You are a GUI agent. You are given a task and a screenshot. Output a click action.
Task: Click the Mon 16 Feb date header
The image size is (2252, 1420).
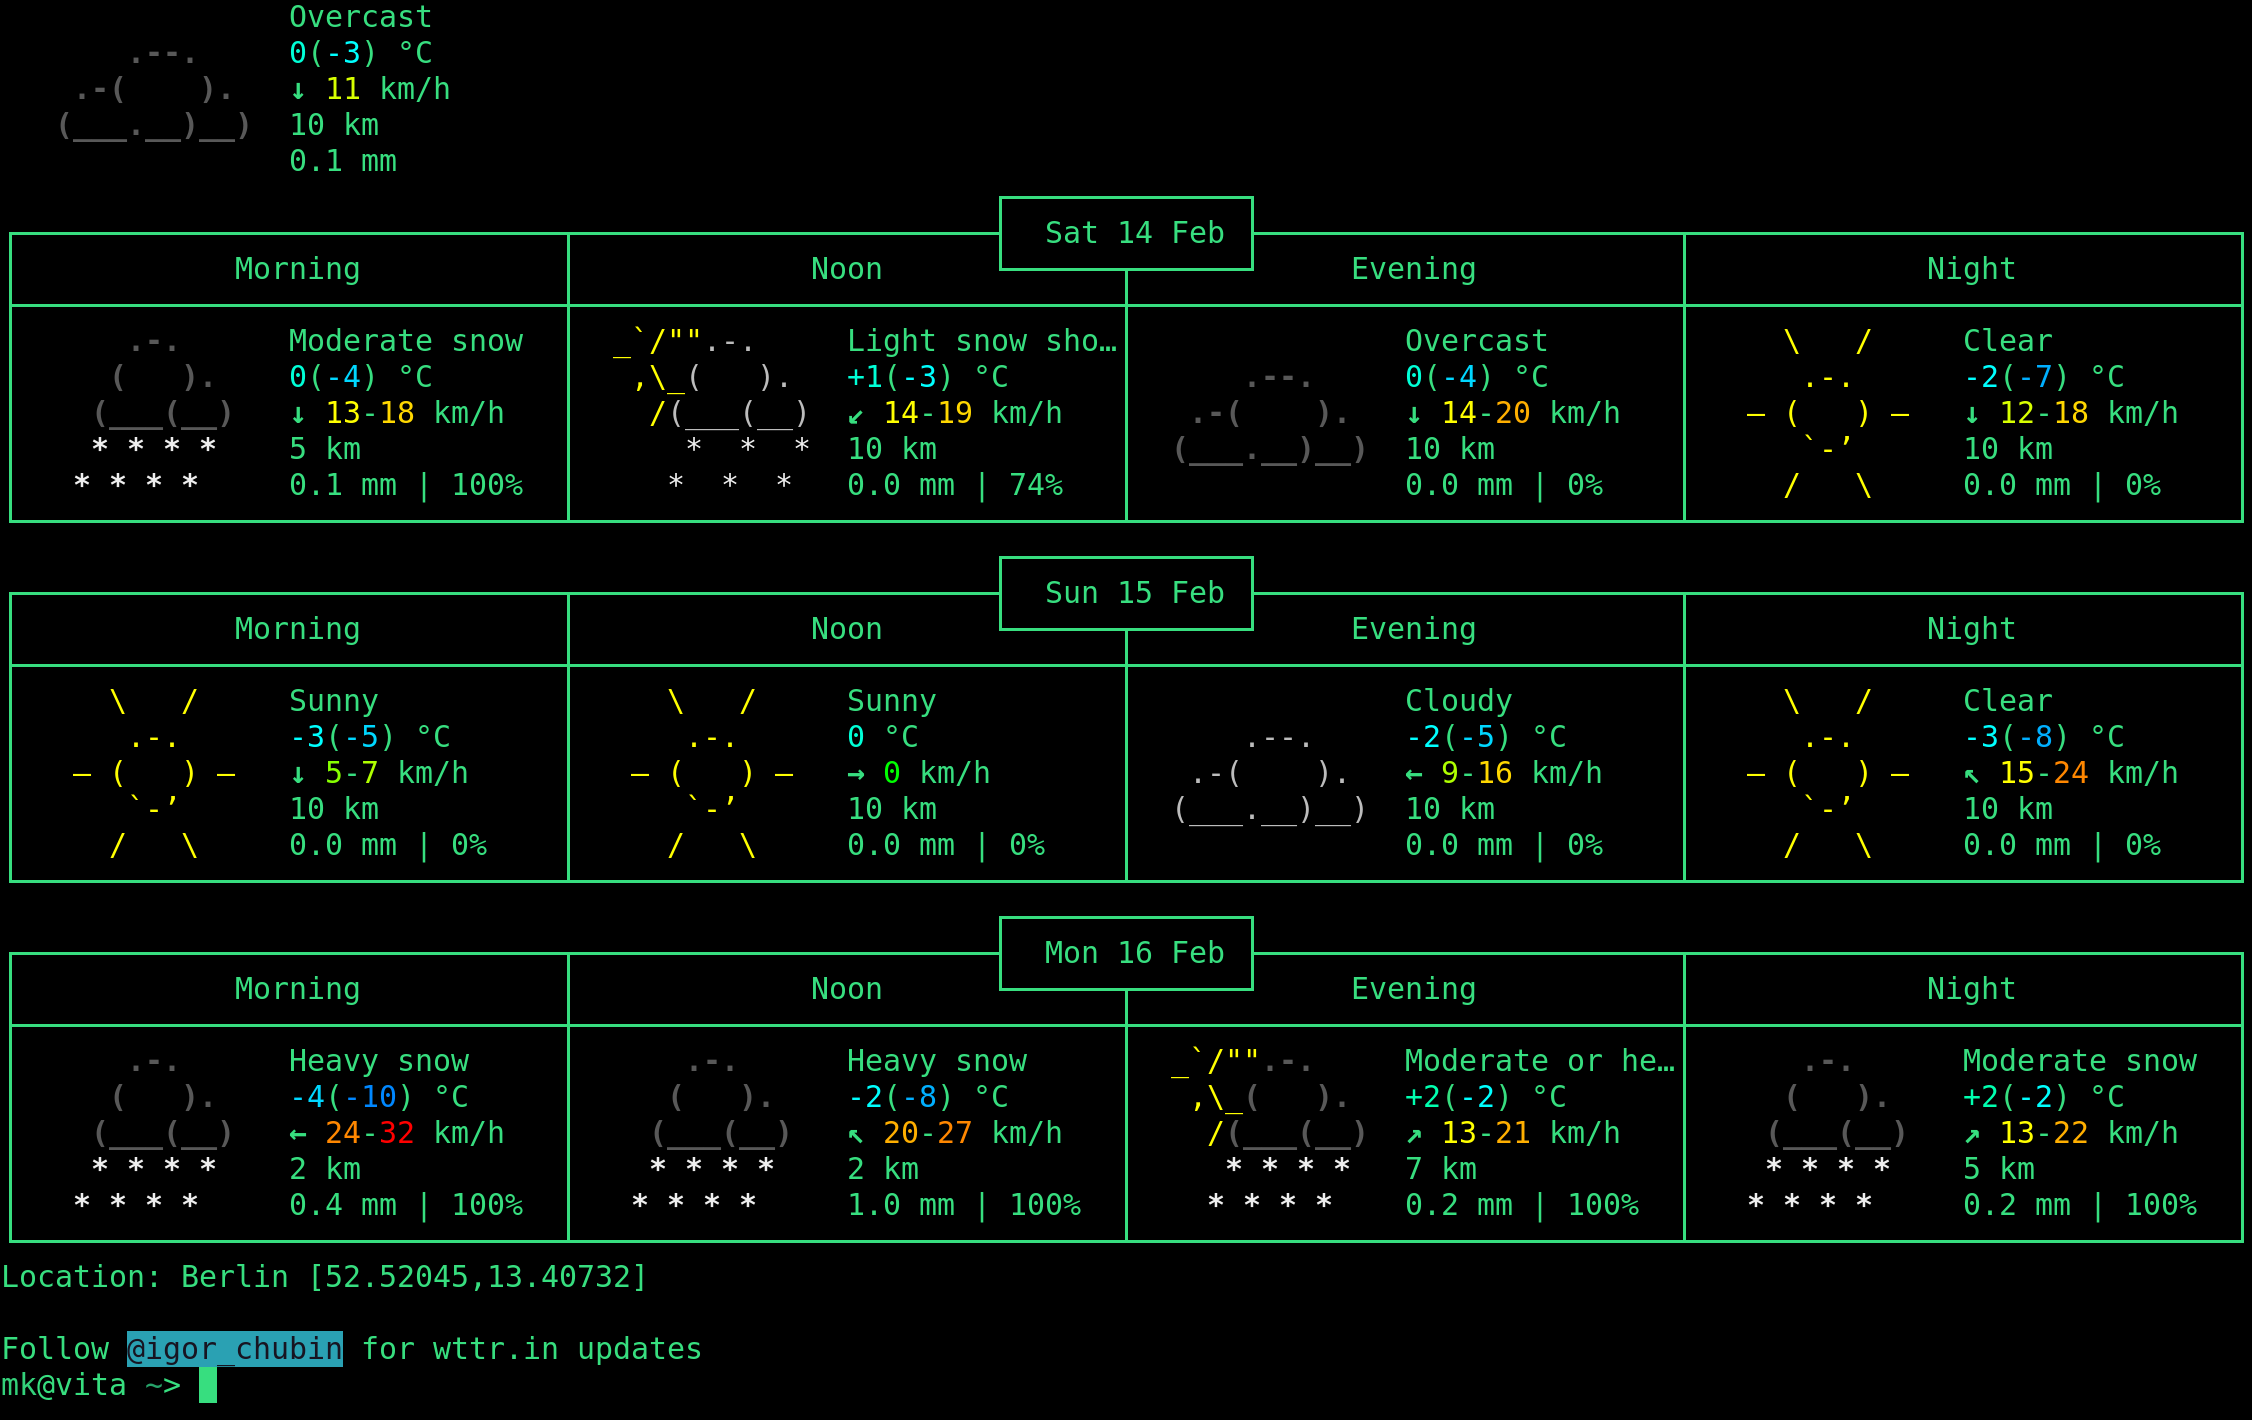click(1134, 953)
